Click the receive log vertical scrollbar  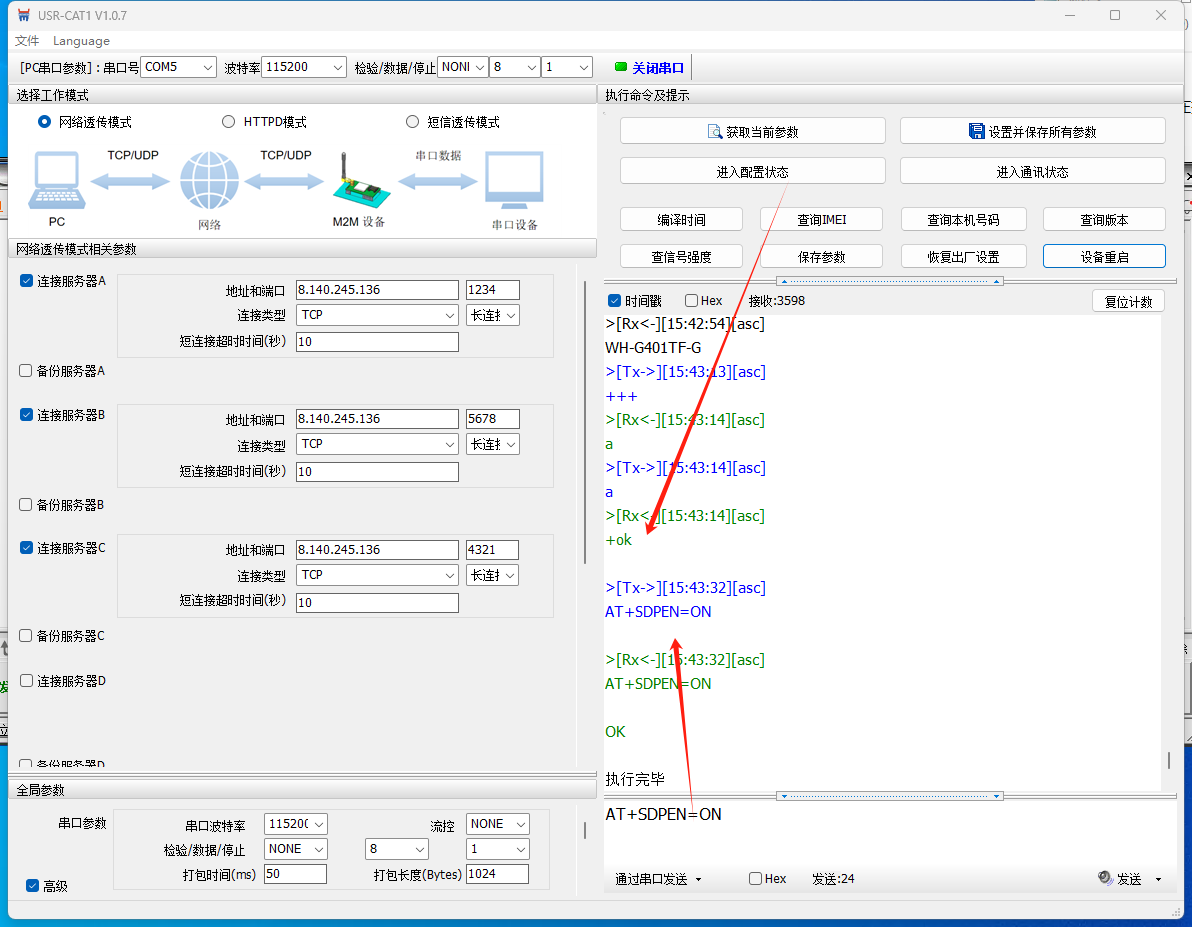pyautogui.click(x=1168, y=760)
